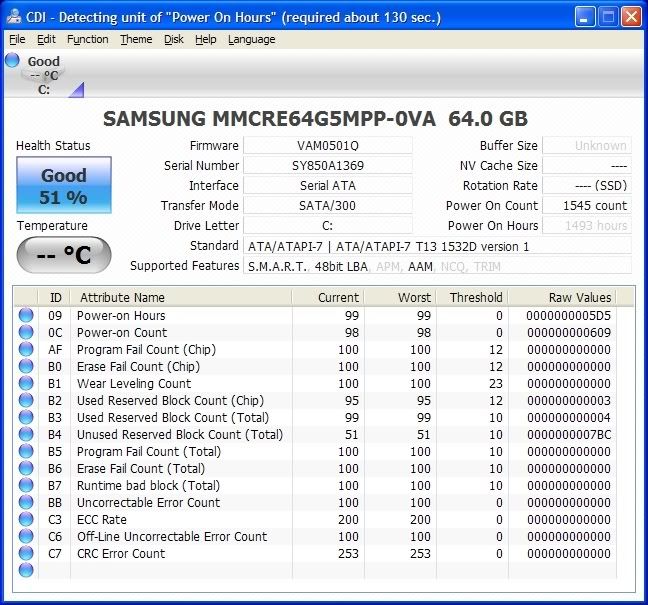The image size is (648, 605).
Task: Open the Language menu
Action: tap(251, 39)
